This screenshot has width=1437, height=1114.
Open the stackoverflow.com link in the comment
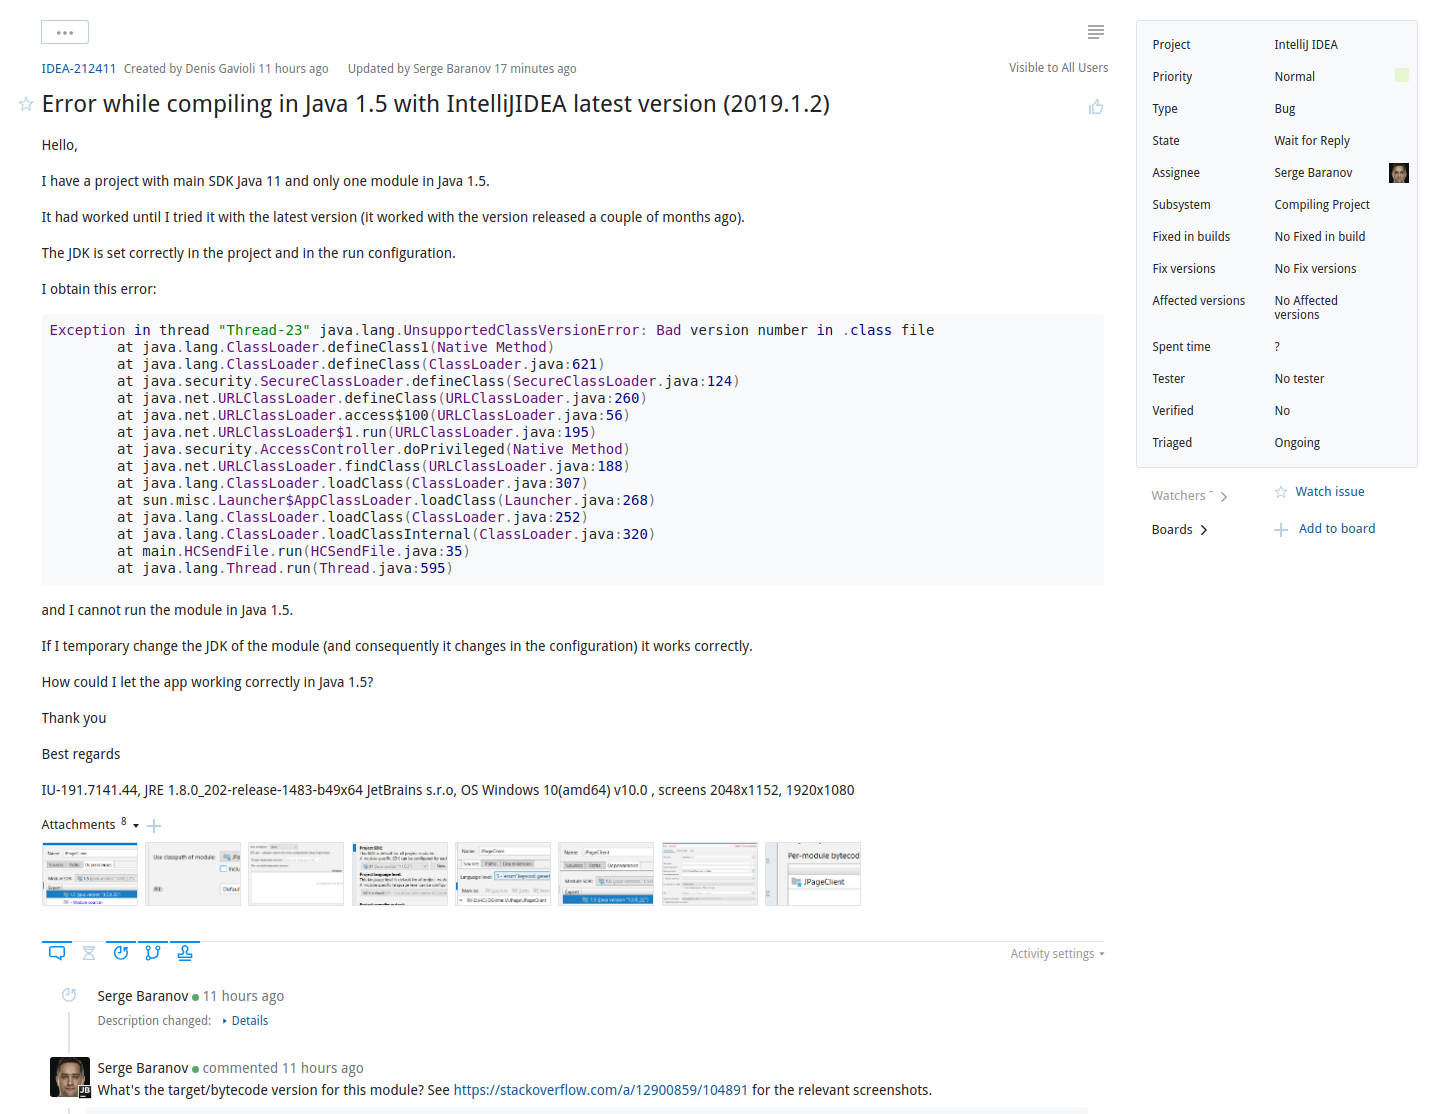[x=600, y=1090]
